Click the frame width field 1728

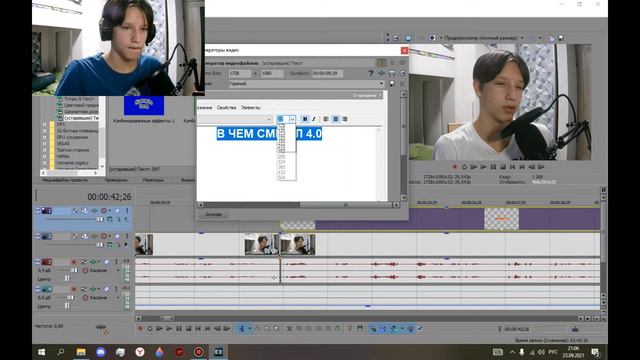coord(240,73)
